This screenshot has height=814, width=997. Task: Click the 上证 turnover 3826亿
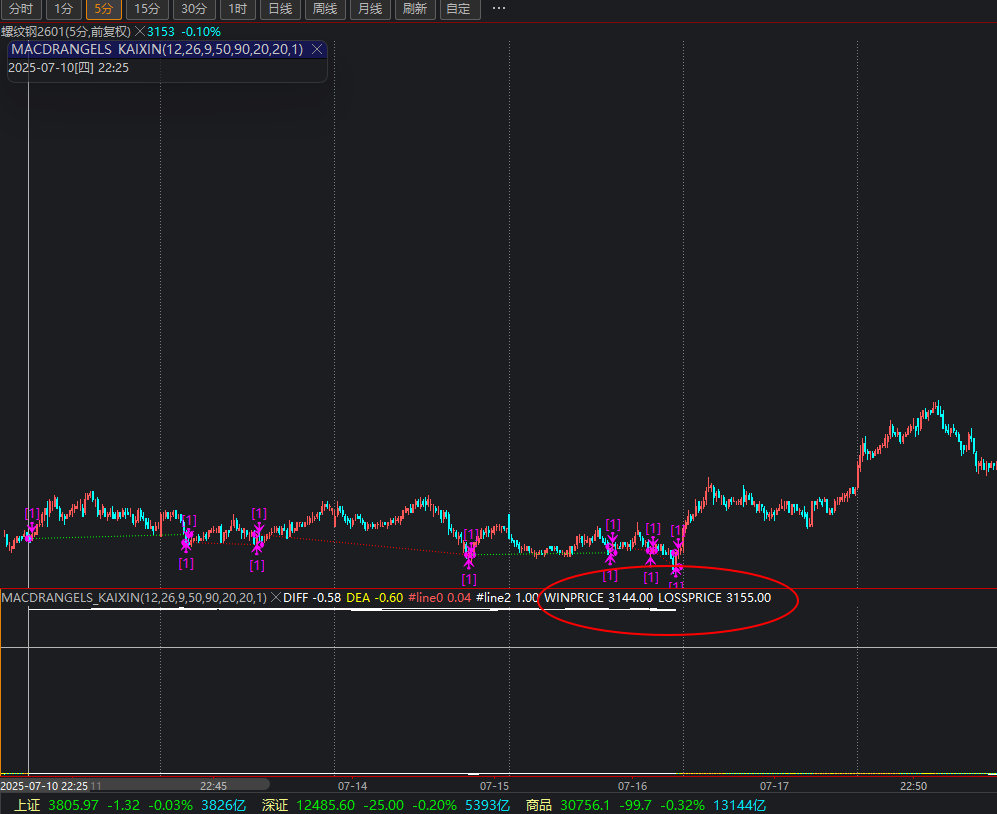point(224,805)
